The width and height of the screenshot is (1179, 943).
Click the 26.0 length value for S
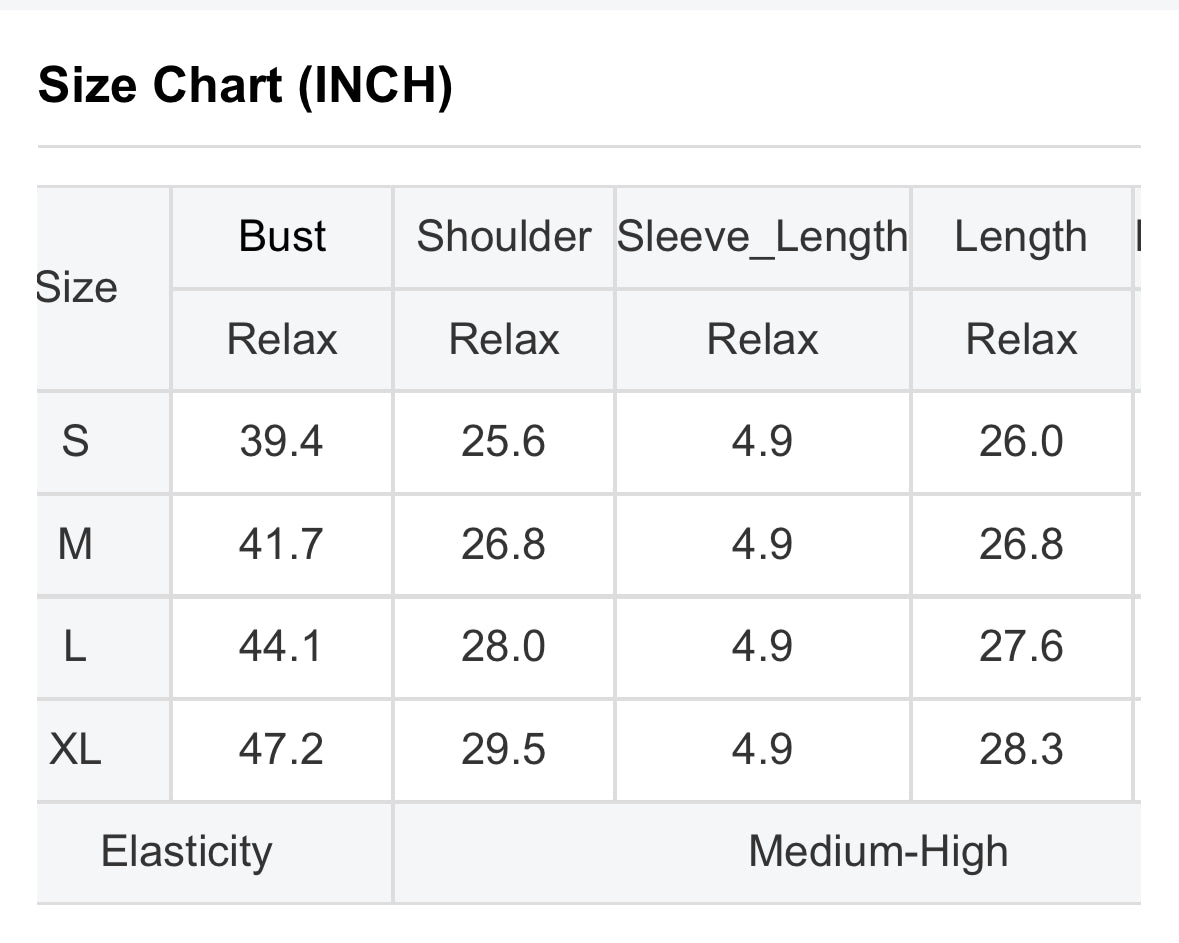pos(1020,441)
